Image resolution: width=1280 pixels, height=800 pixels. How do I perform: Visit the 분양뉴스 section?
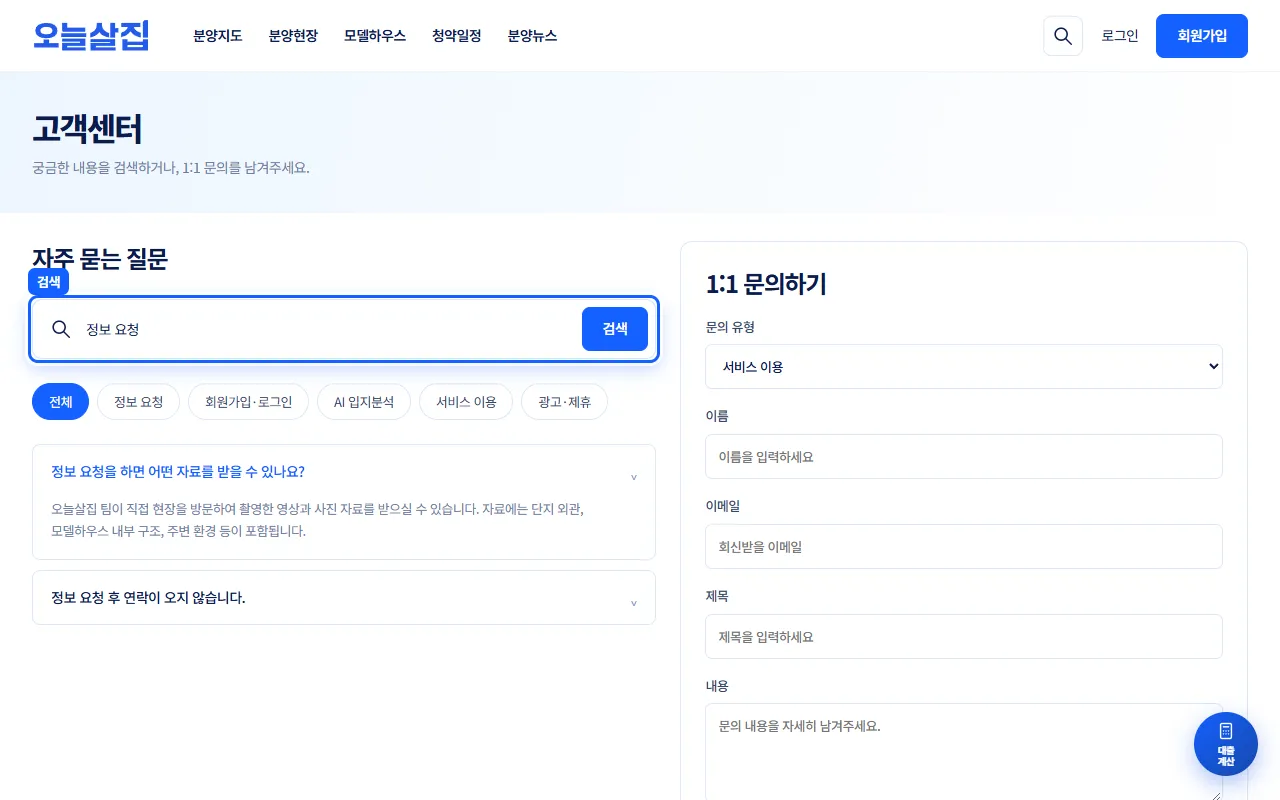pos(532,36)
